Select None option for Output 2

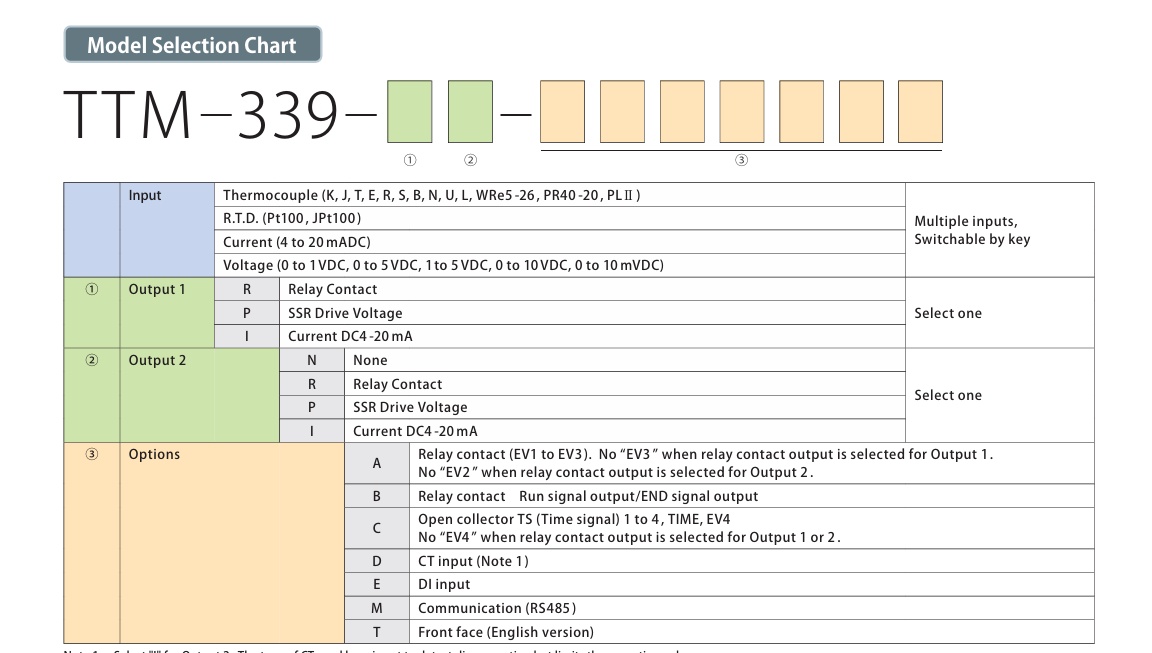[x=370, y=360]
